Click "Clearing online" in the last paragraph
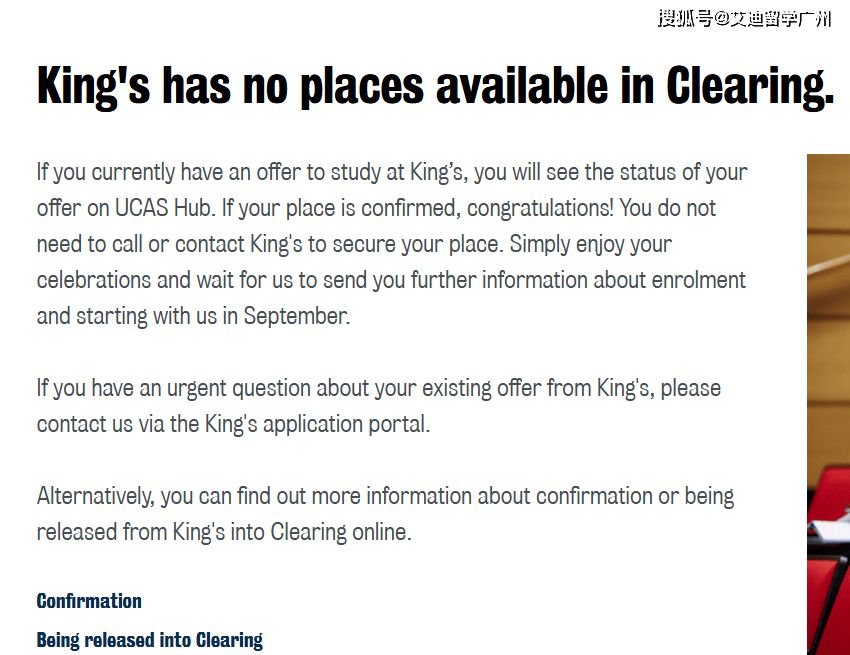This screenshot has height=655, width=850. (x=341, y=532)
